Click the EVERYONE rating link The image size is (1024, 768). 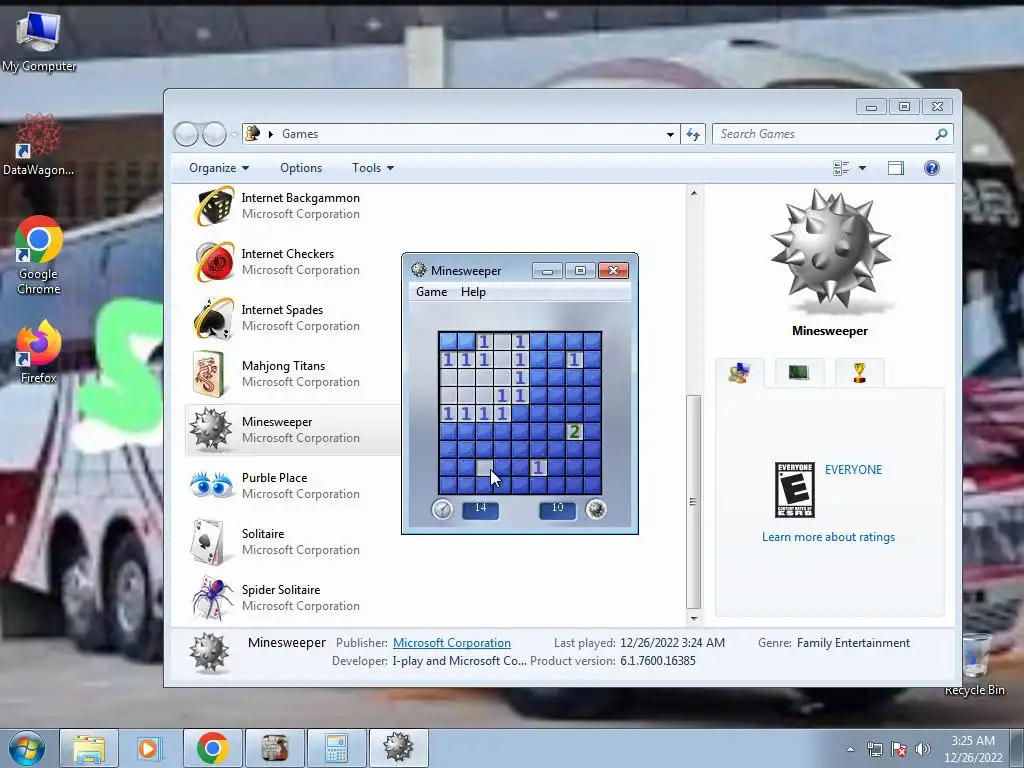(853, 470)
